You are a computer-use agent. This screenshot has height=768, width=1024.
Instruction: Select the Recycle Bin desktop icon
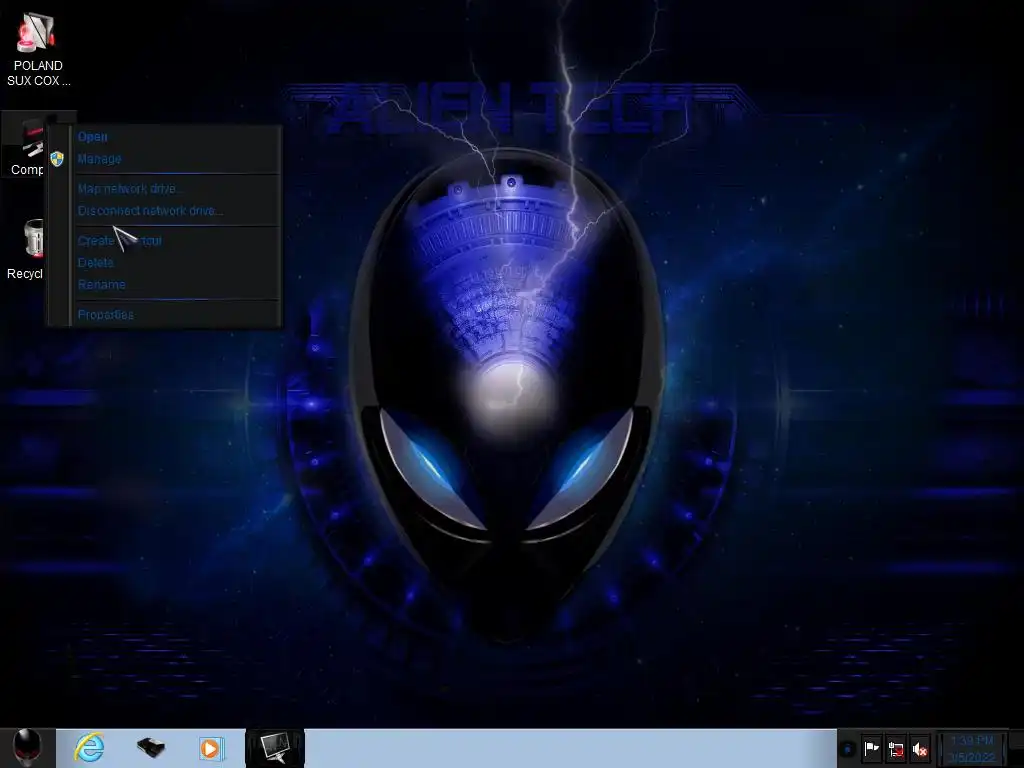point(25,249)
